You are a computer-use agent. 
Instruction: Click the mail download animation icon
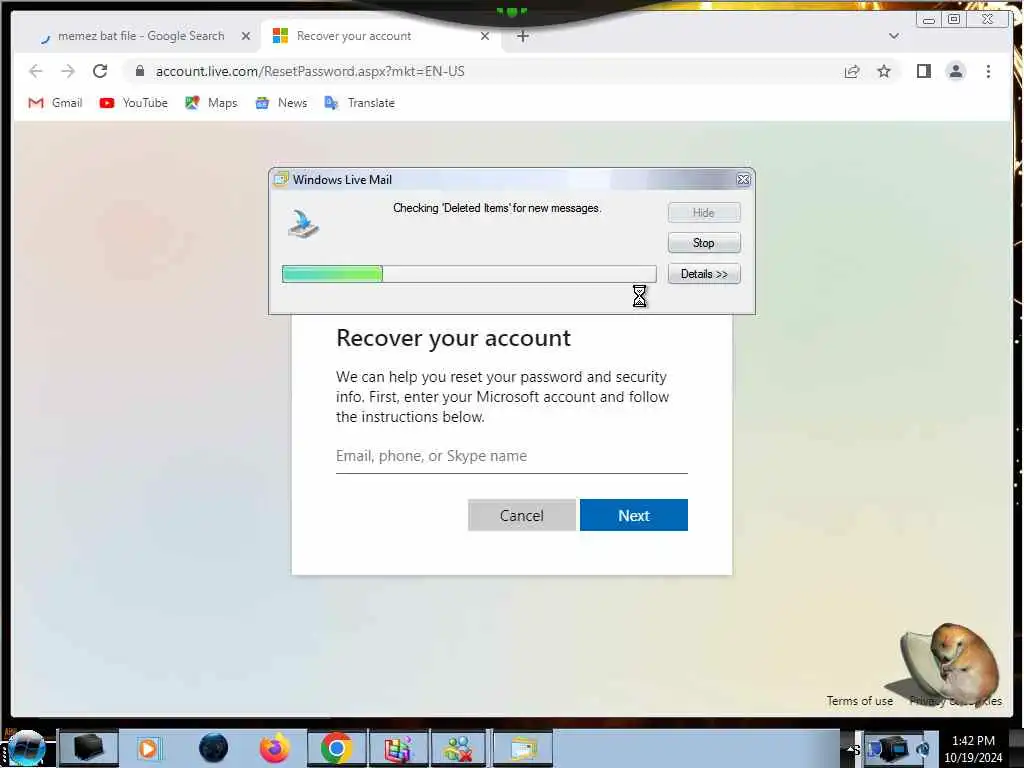point(304,224)
